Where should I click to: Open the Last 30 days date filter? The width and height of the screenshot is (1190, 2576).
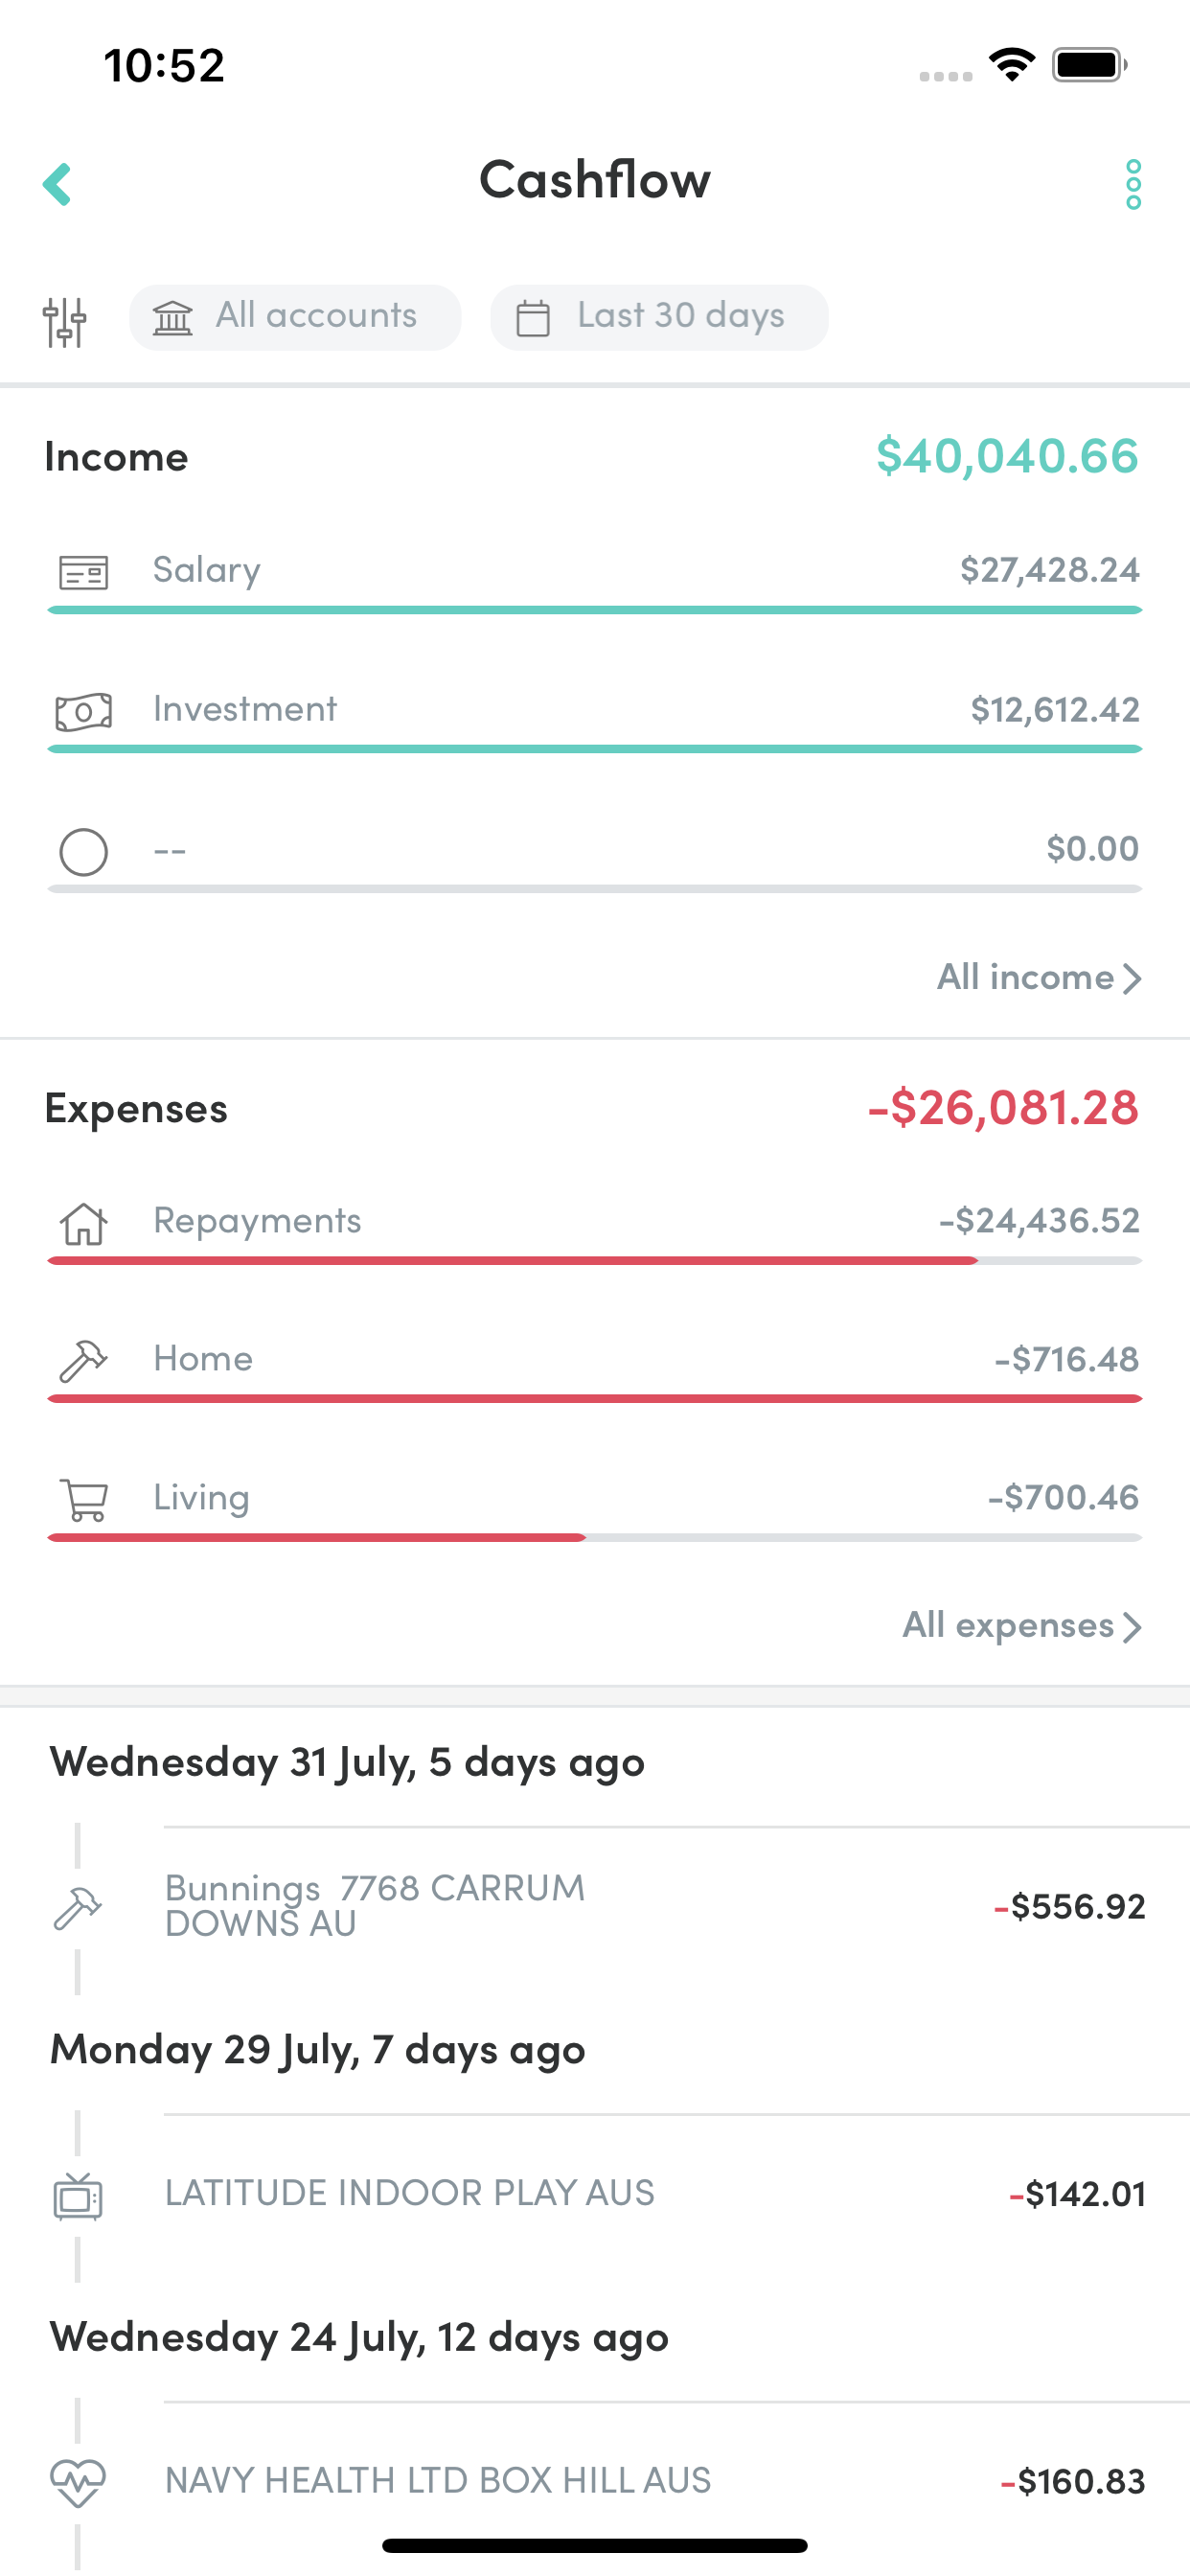(659, 317)
